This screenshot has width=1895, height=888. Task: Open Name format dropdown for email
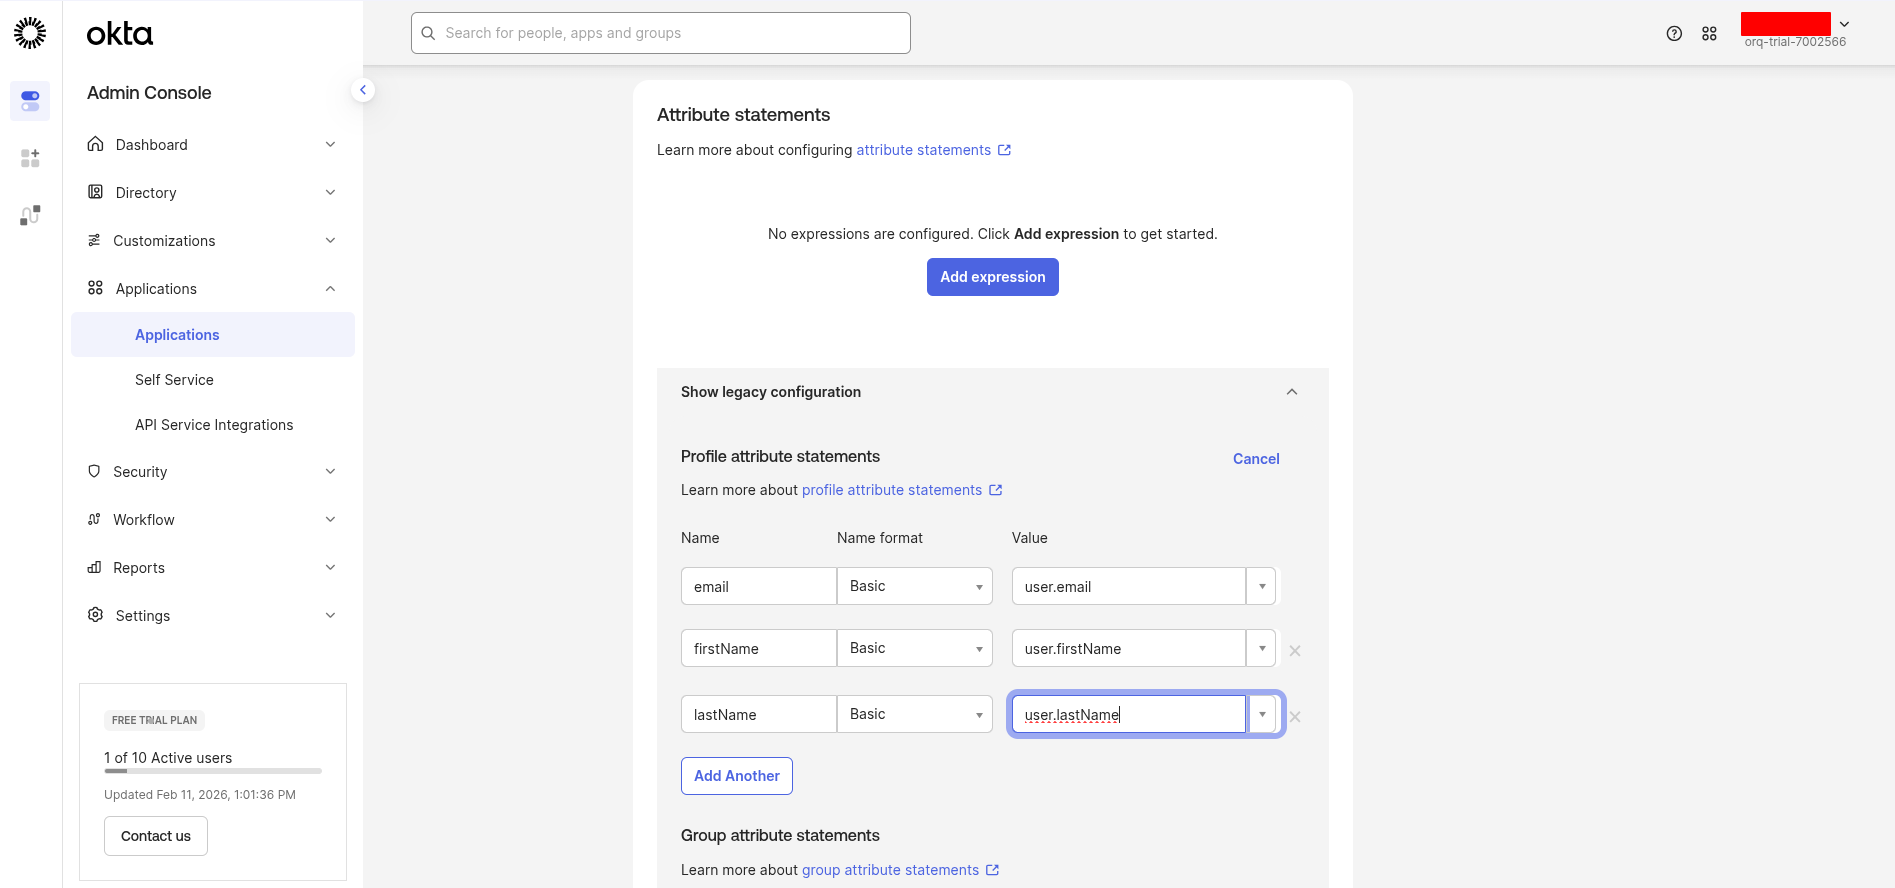point(914,586)
